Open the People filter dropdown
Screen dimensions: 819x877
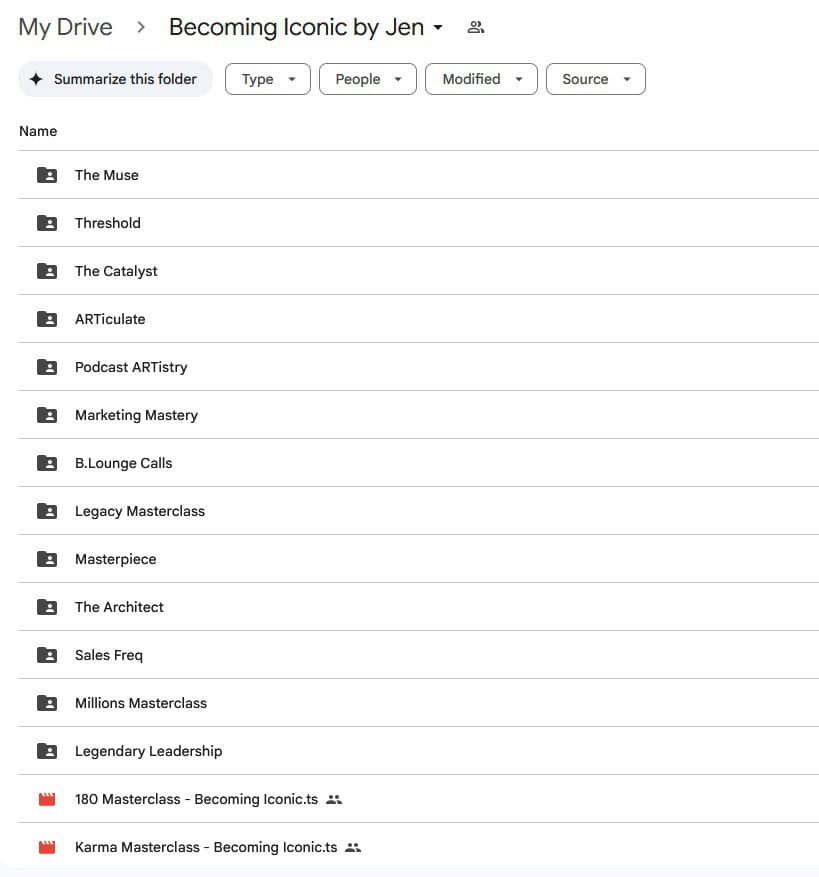tap(367, 79)
